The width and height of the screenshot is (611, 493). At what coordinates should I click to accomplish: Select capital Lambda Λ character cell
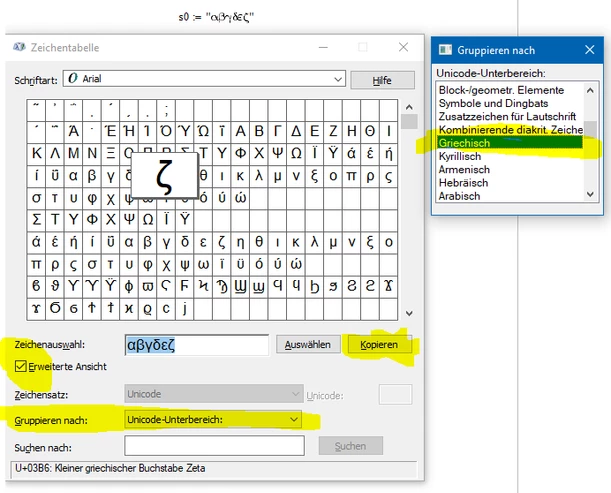click(x=55, y=153)
